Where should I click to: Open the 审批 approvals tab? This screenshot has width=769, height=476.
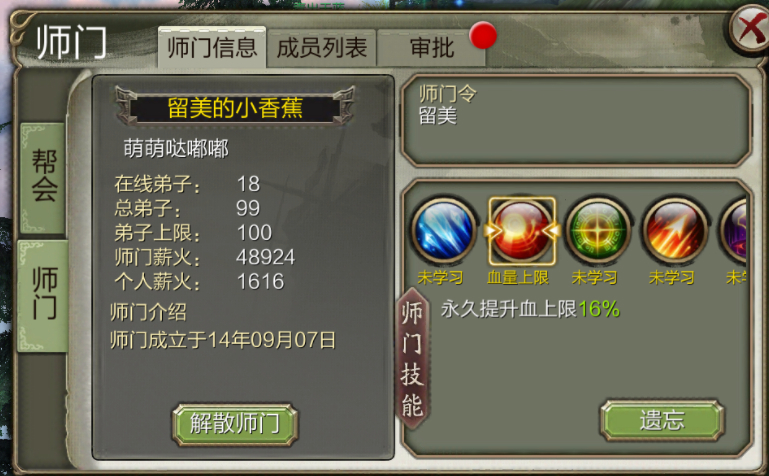tap(432, 48)
